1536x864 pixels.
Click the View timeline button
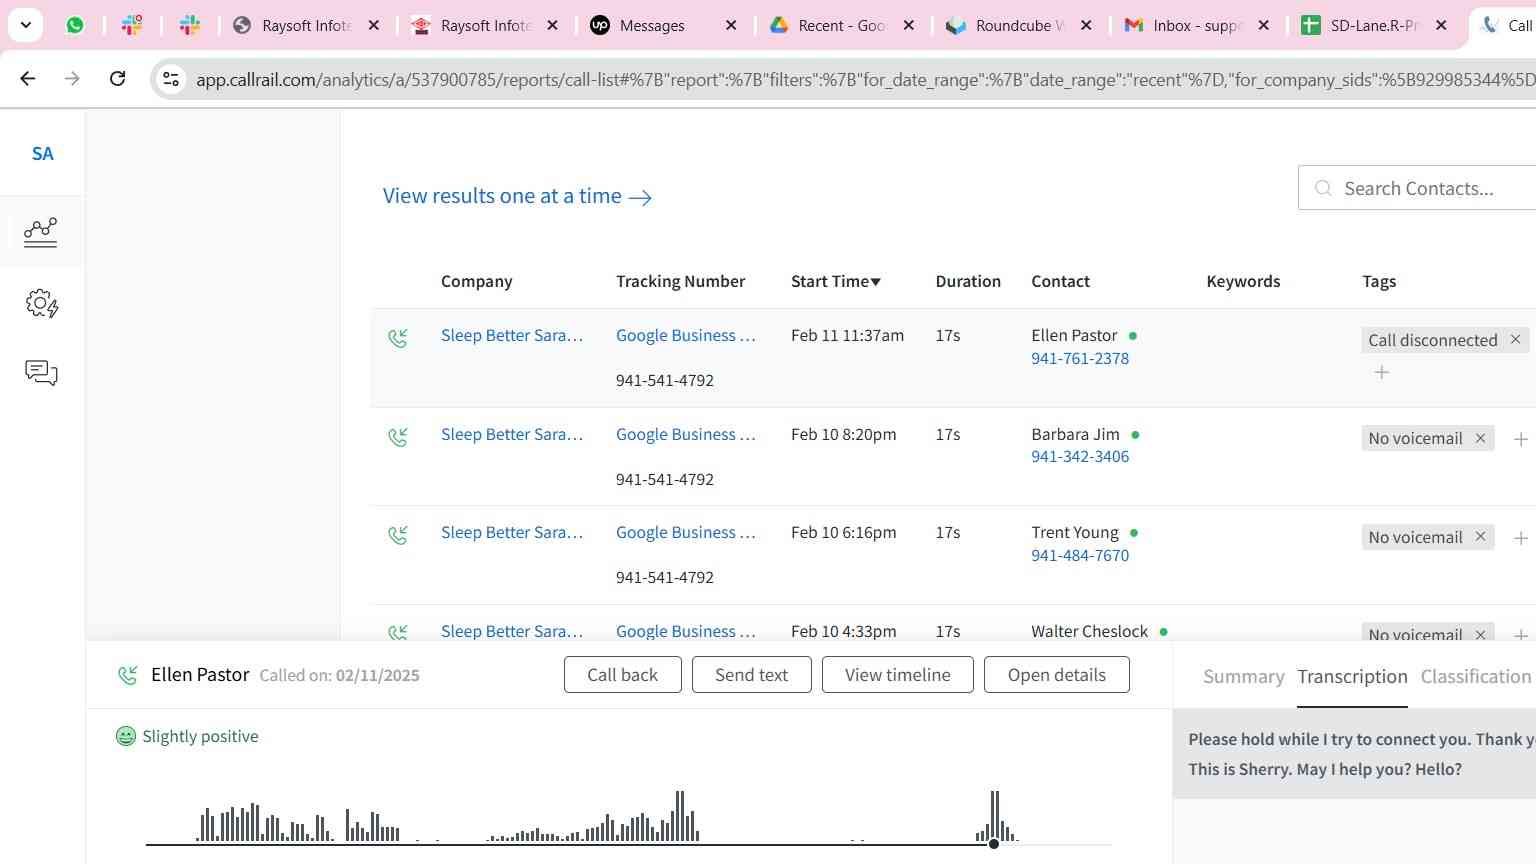pos(898,675)
